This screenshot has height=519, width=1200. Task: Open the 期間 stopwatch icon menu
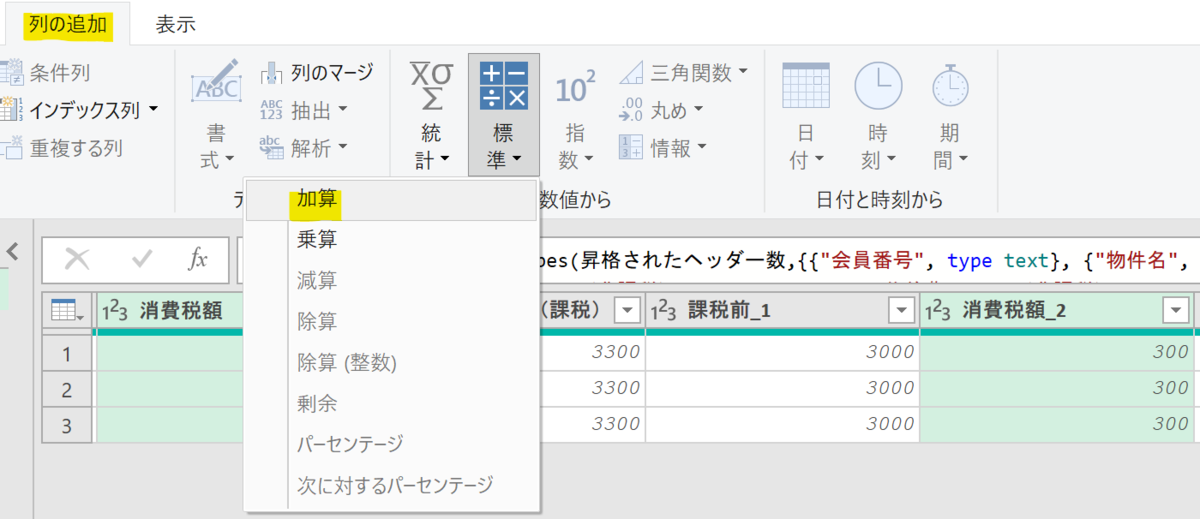click(x=950, y=85)
